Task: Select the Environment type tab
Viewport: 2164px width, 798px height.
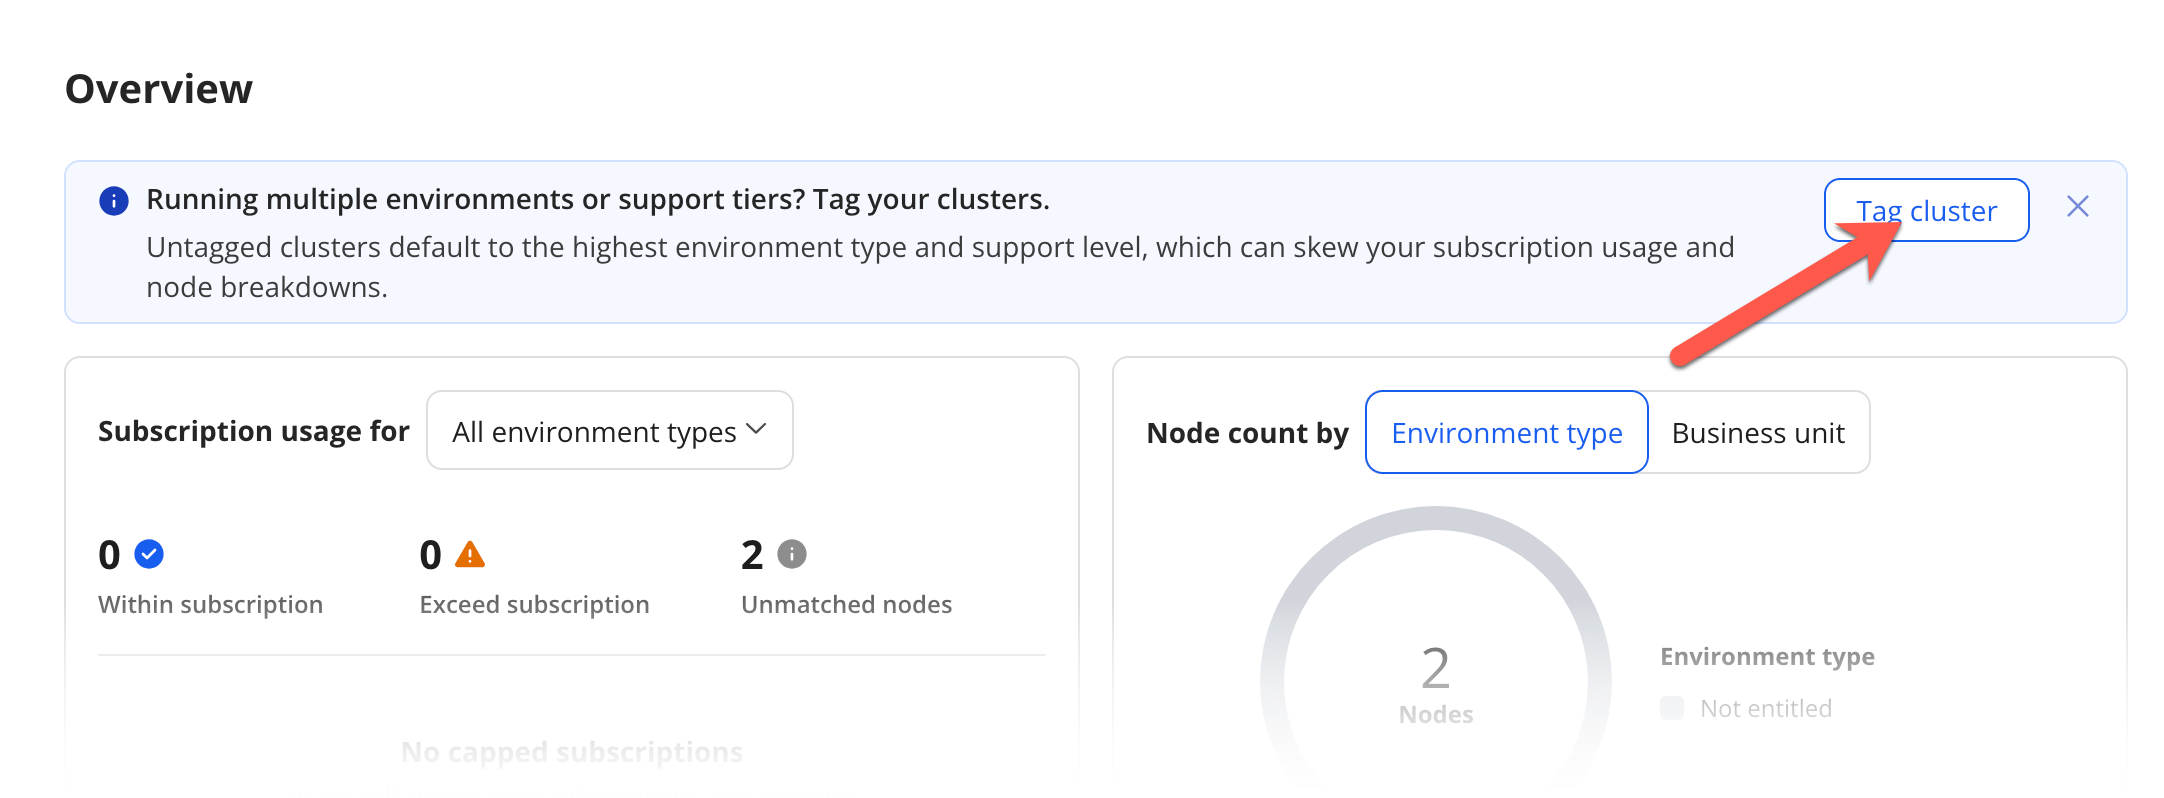Action: tap(1507, 432)
